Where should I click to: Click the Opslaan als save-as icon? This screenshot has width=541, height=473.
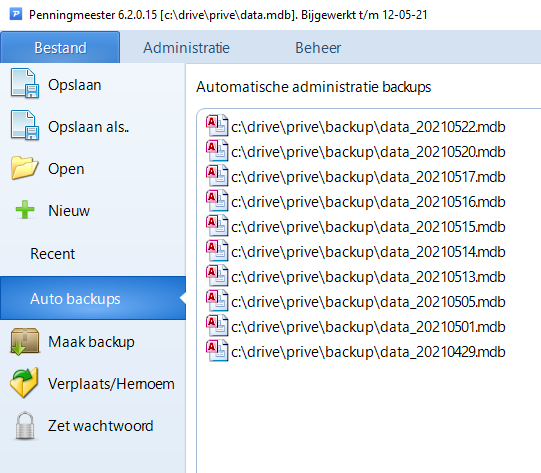(24, 126)
